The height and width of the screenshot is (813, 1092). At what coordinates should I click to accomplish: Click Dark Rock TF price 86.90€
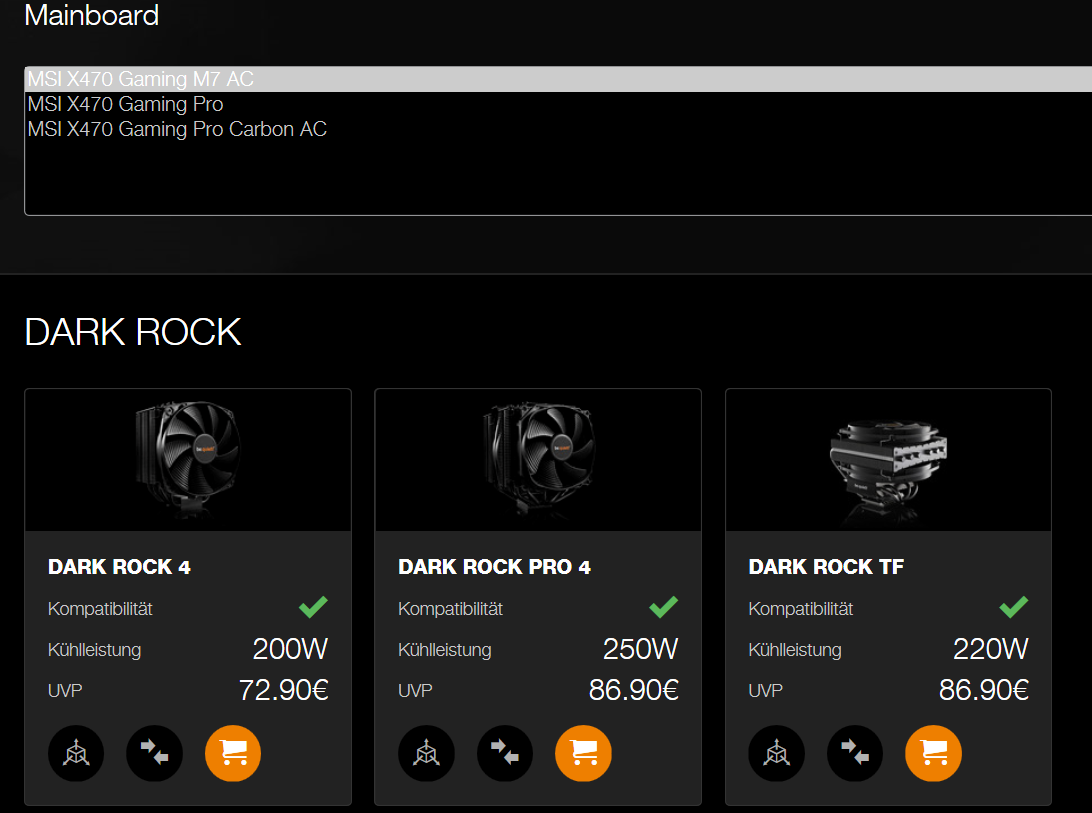point(984,690)
